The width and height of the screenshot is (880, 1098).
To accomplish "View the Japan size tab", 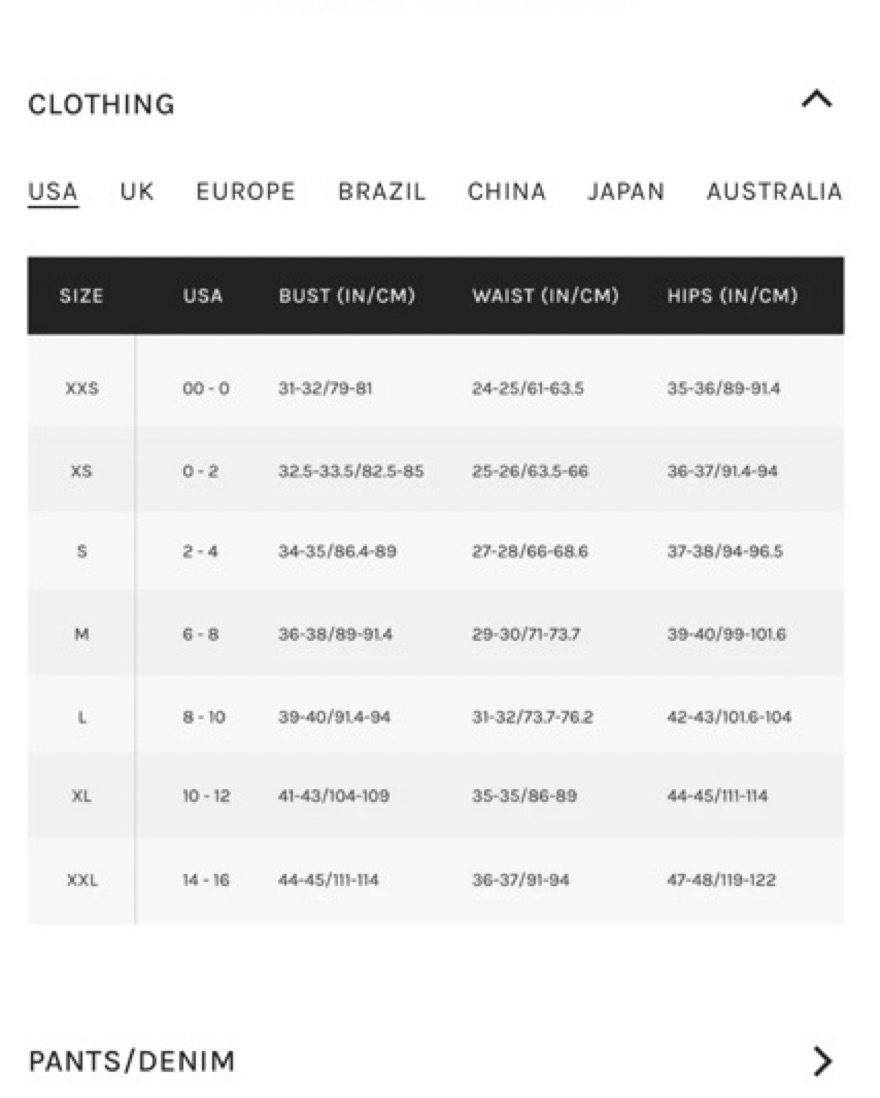I will click(626, 191).
